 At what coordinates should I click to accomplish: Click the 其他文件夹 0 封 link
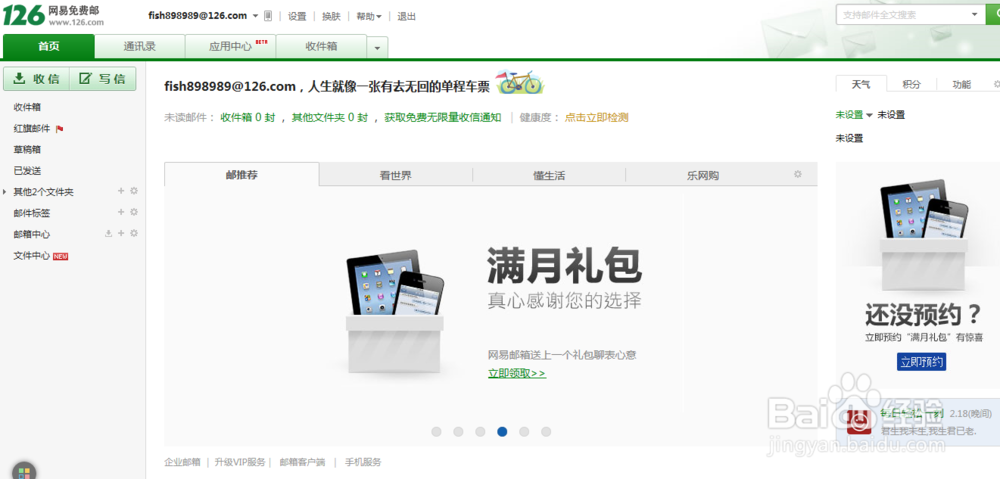click(x=330, y=117)
